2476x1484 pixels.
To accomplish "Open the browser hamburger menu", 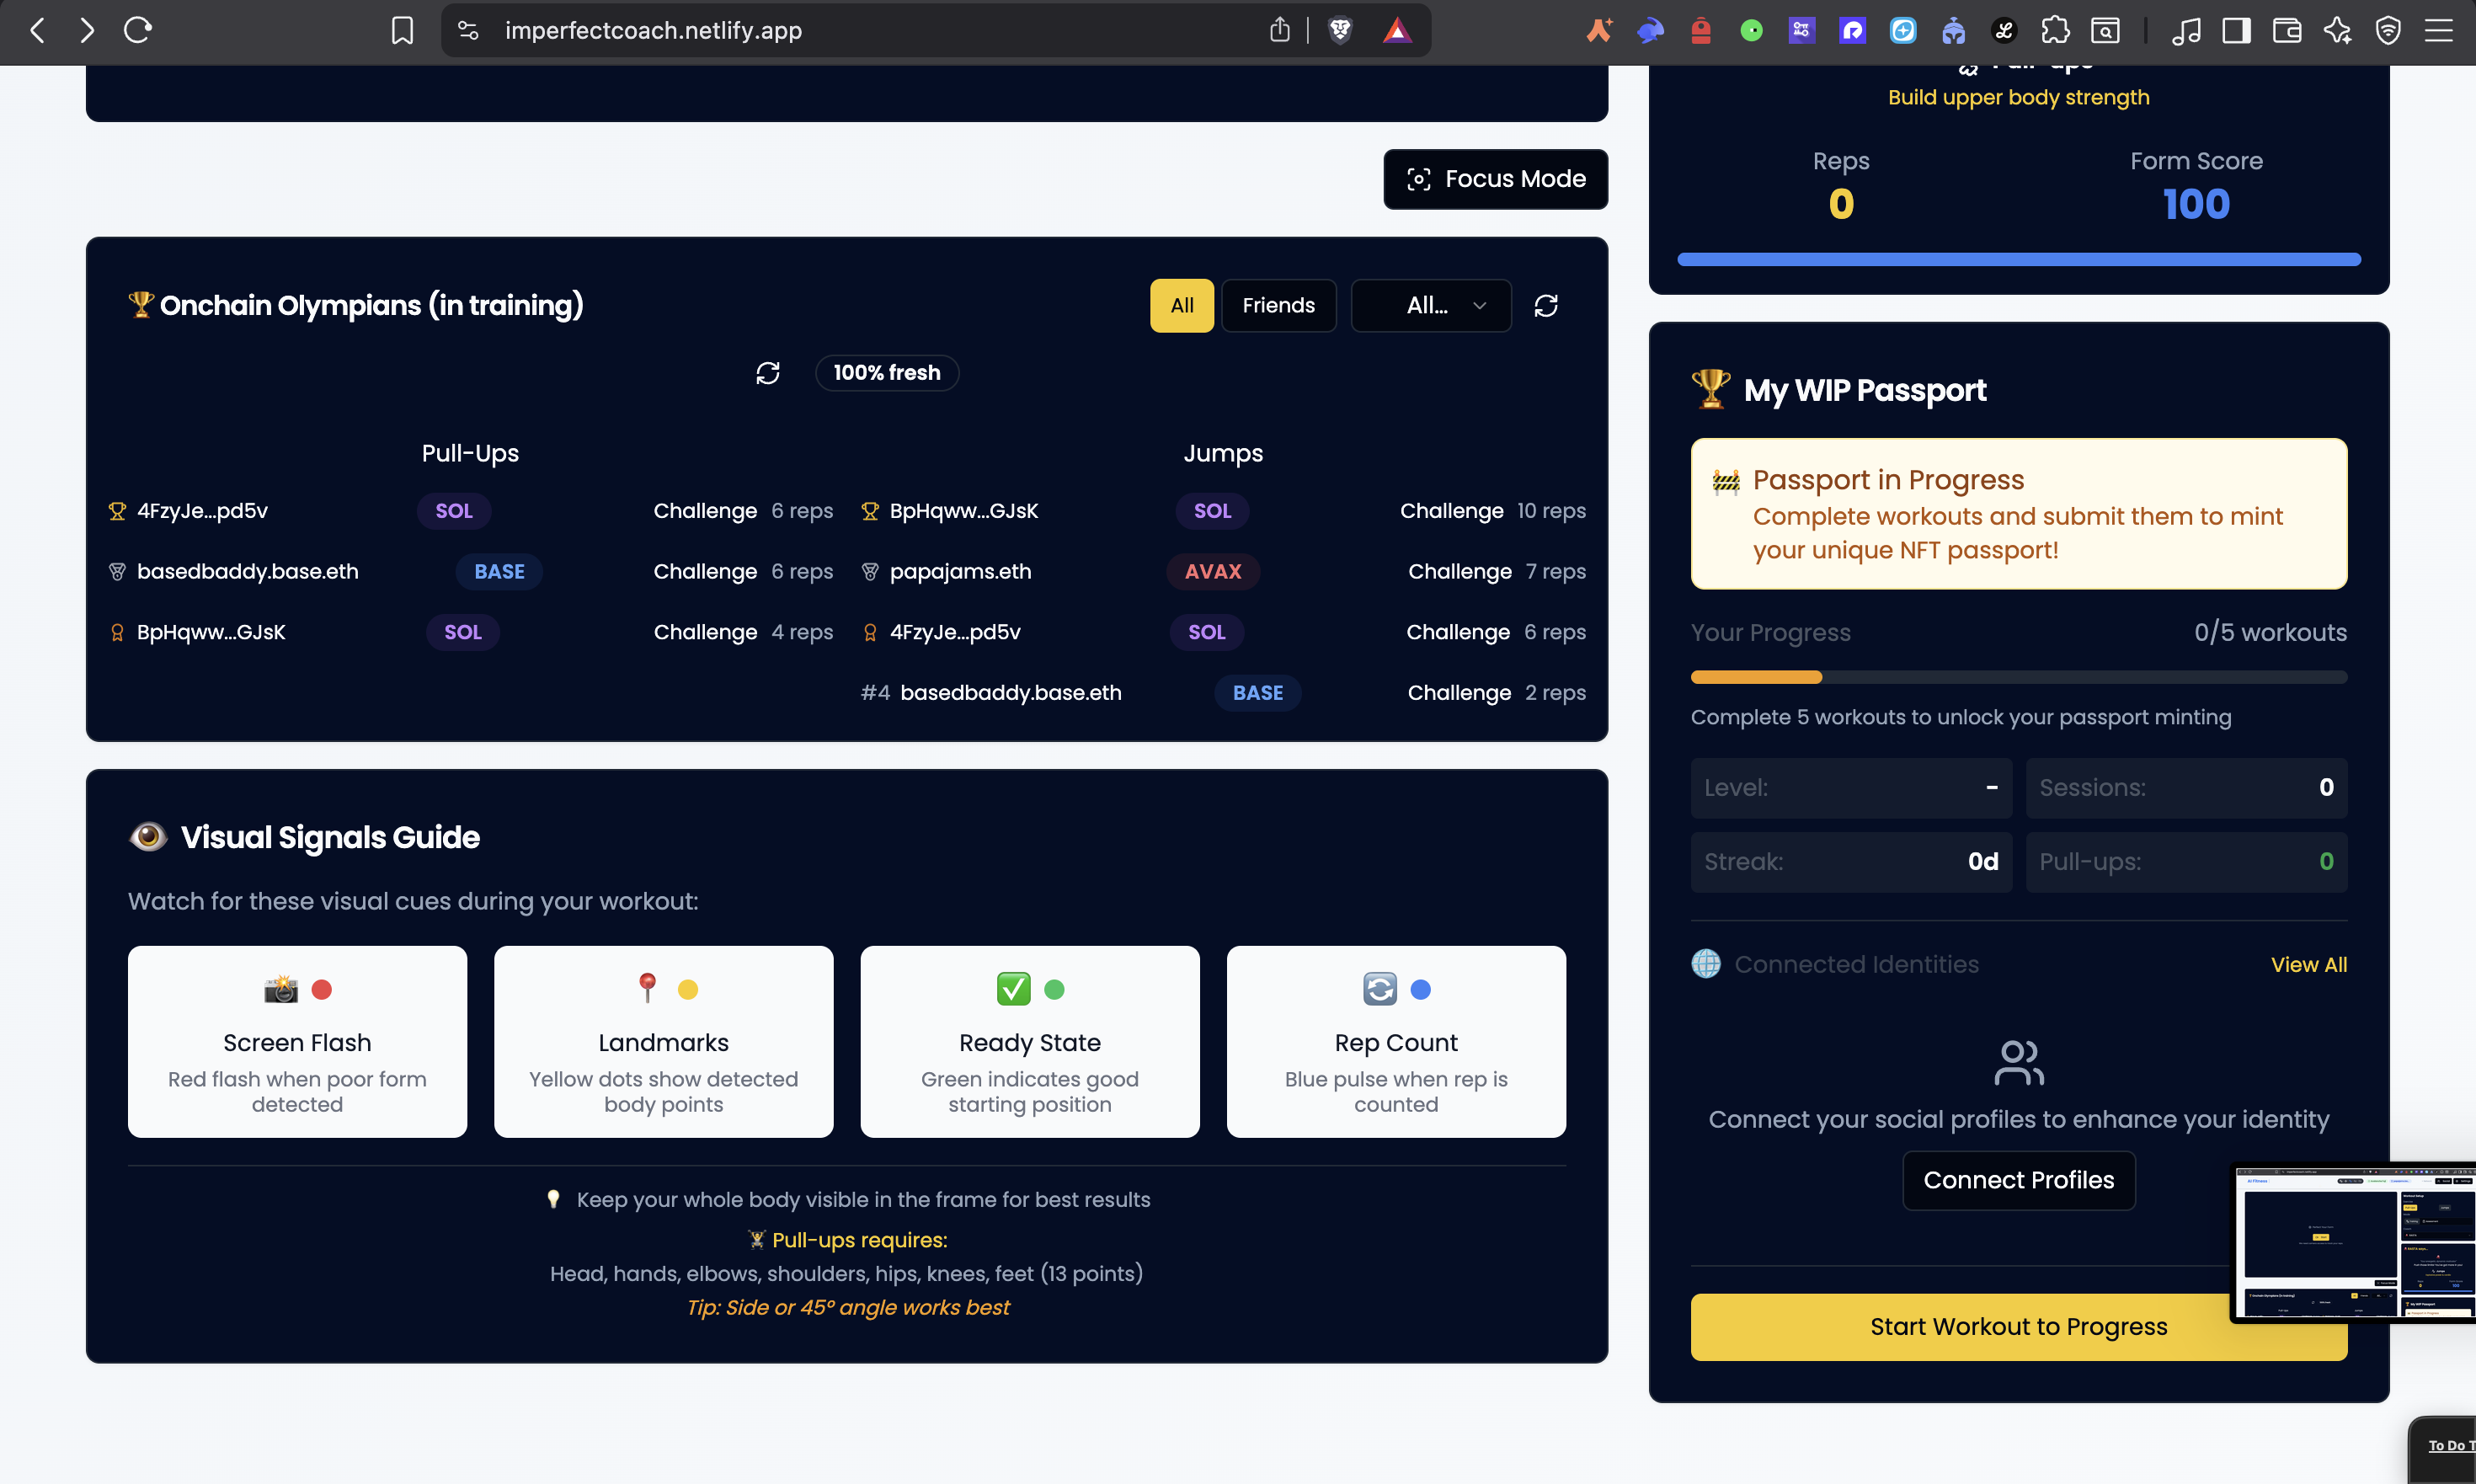I will tap(2438, 30).
